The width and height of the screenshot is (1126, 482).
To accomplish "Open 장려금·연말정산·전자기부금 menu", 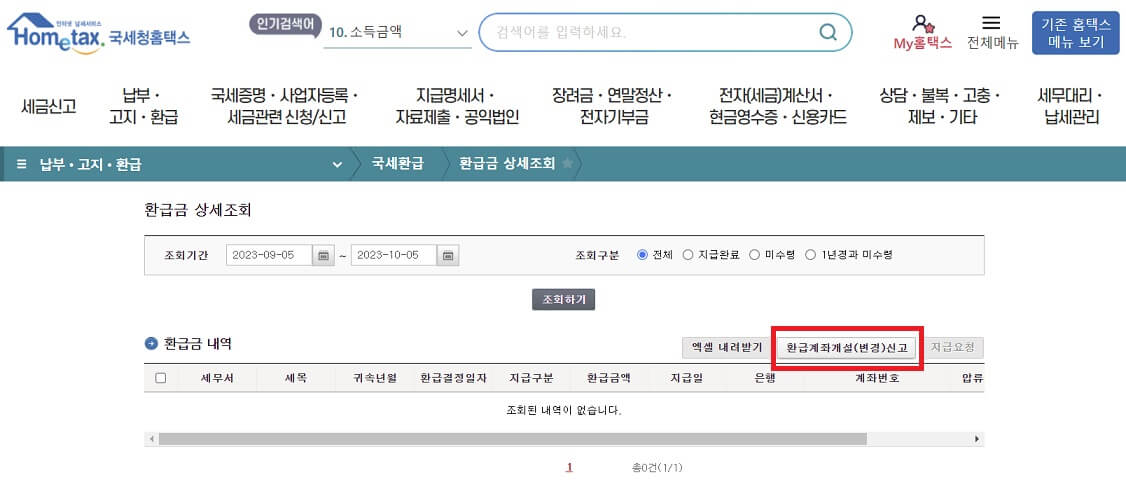I will (x=613, y=106).
